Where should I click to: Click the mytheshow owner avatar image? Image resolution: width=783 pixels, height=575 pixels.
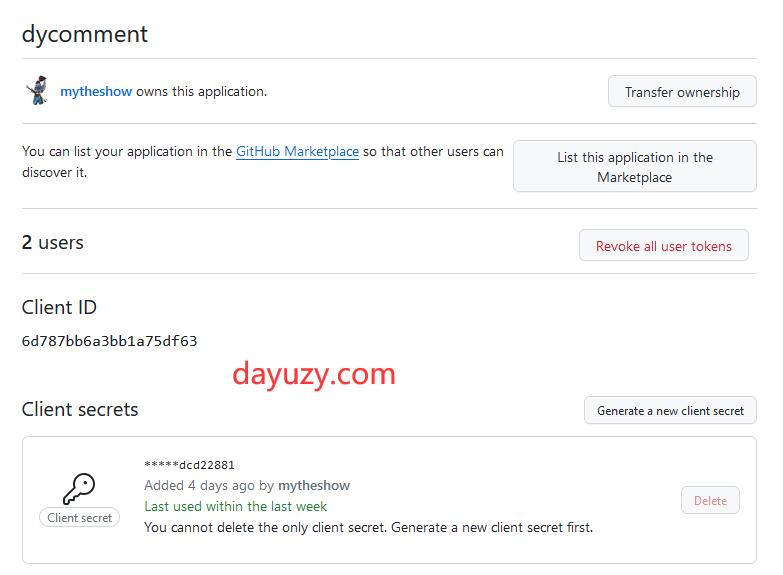(37, 91)
